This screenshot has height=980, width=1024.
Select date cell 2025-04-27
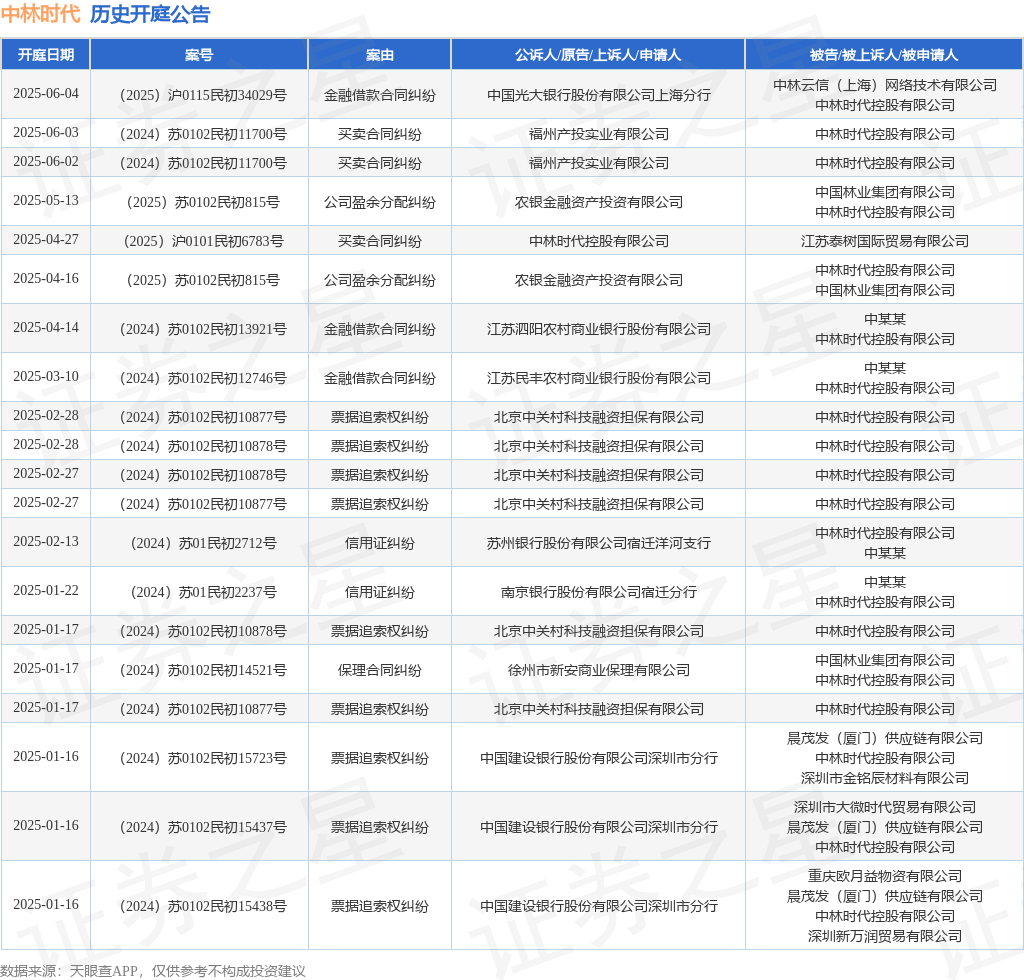[x=46, y=240]
